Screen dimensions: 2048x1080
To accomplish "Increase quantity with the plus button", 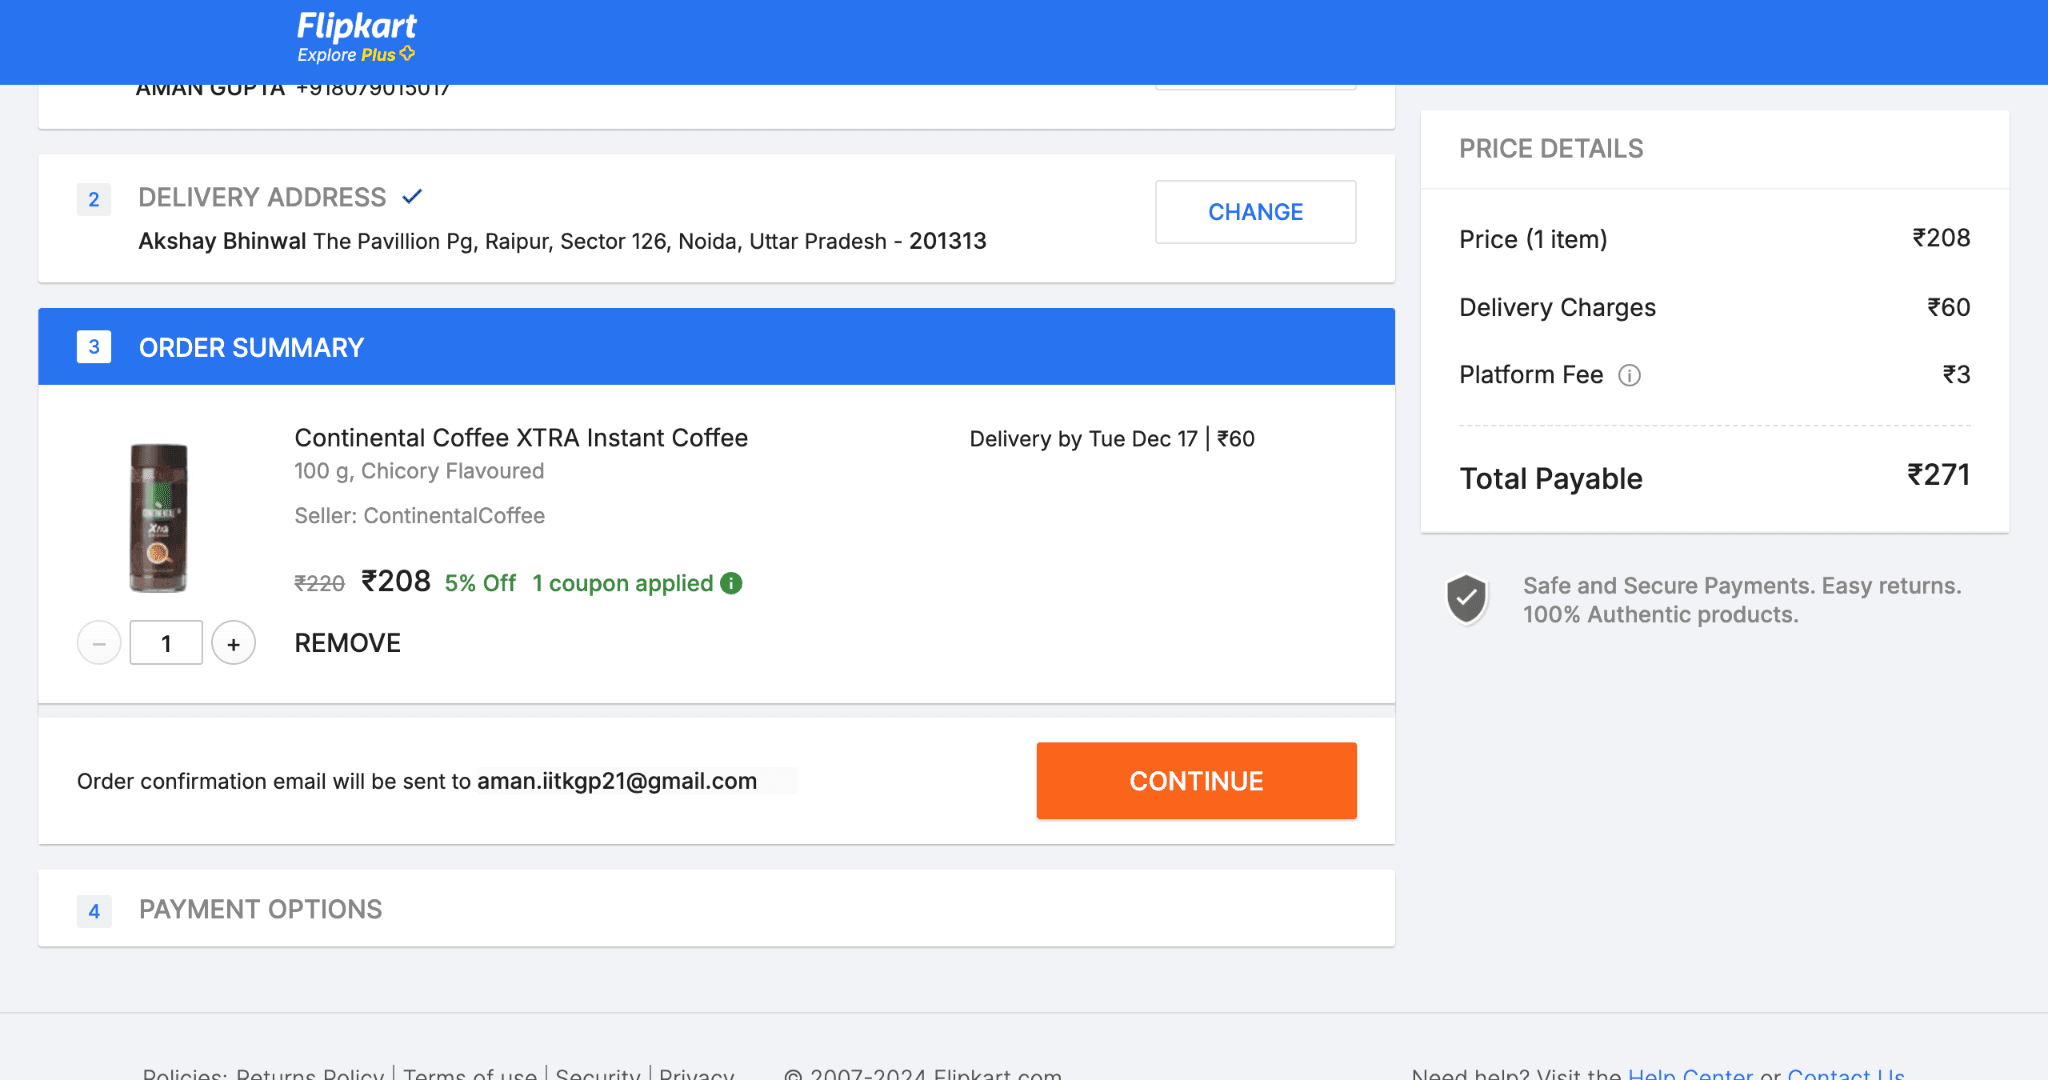I will click(233, 643).
